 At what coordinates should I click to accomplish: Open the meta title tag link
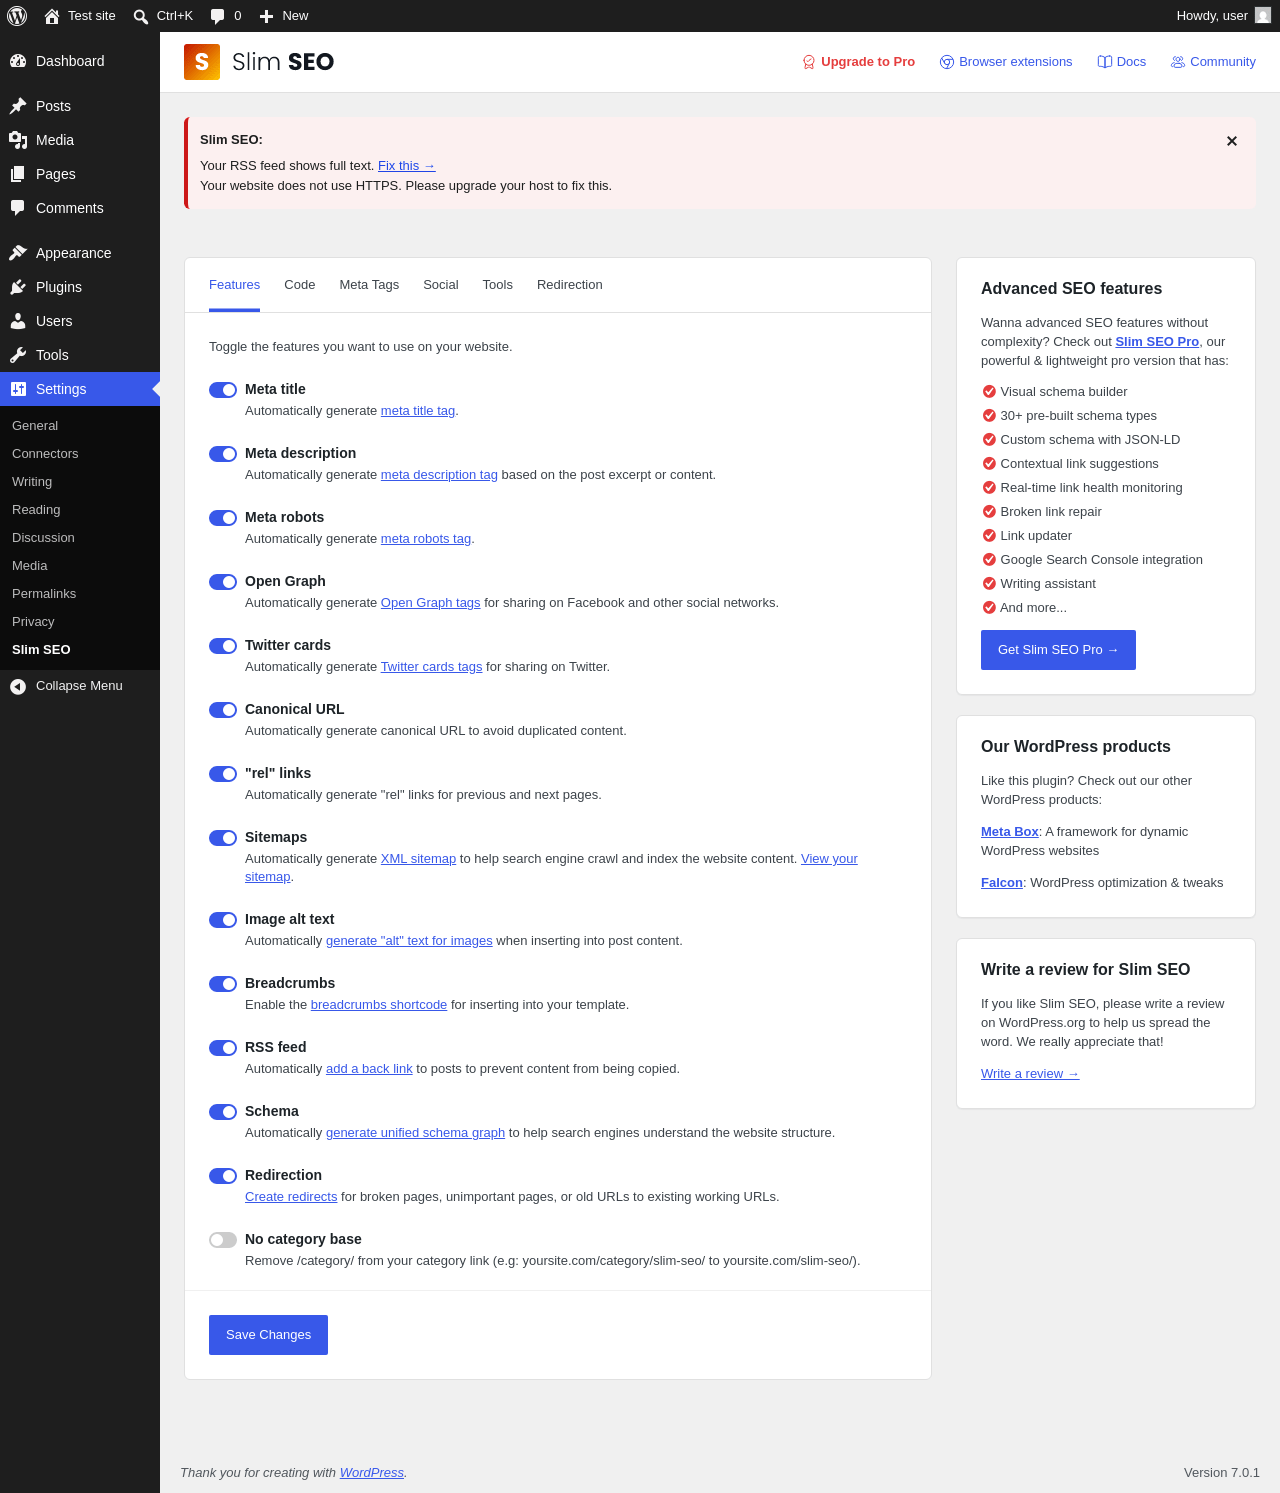418,411
